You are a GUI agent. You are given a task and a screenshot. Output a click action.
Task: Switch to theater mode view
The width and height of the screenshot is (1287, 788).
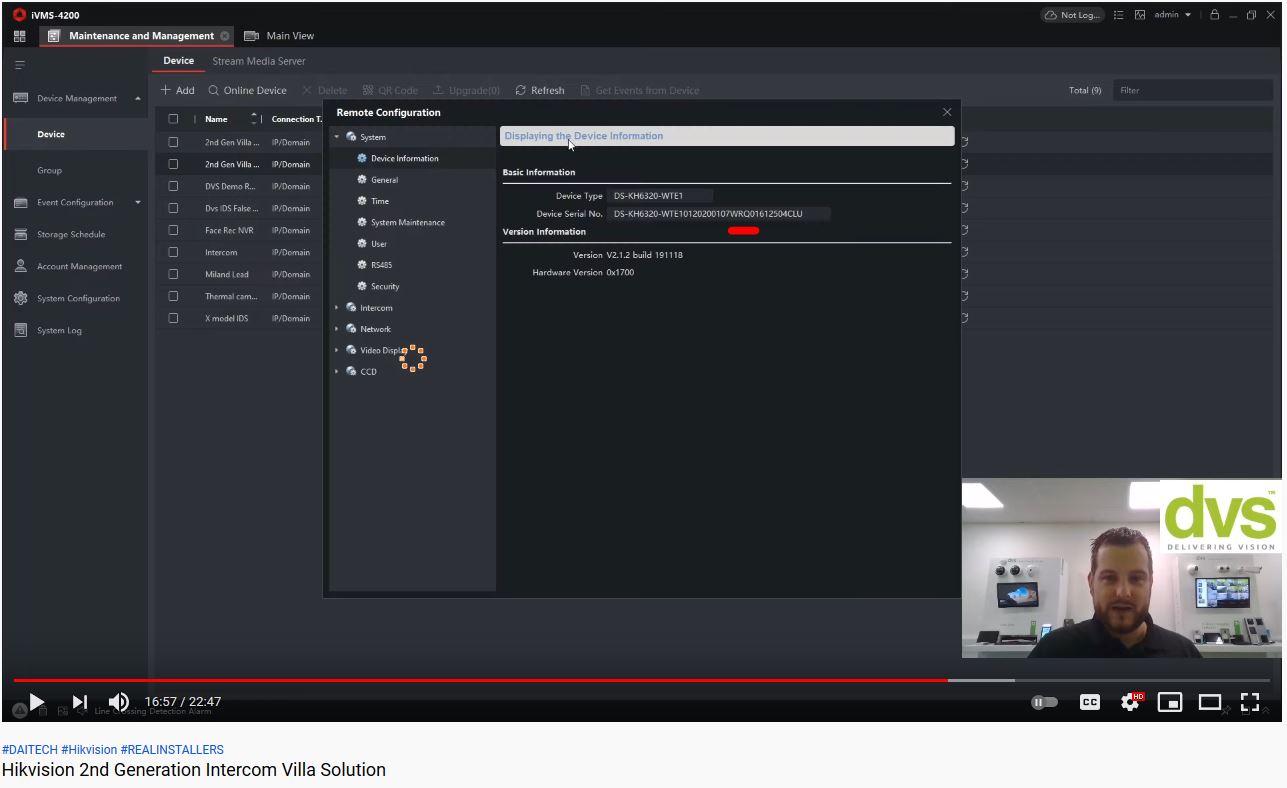pos(1210,702)
